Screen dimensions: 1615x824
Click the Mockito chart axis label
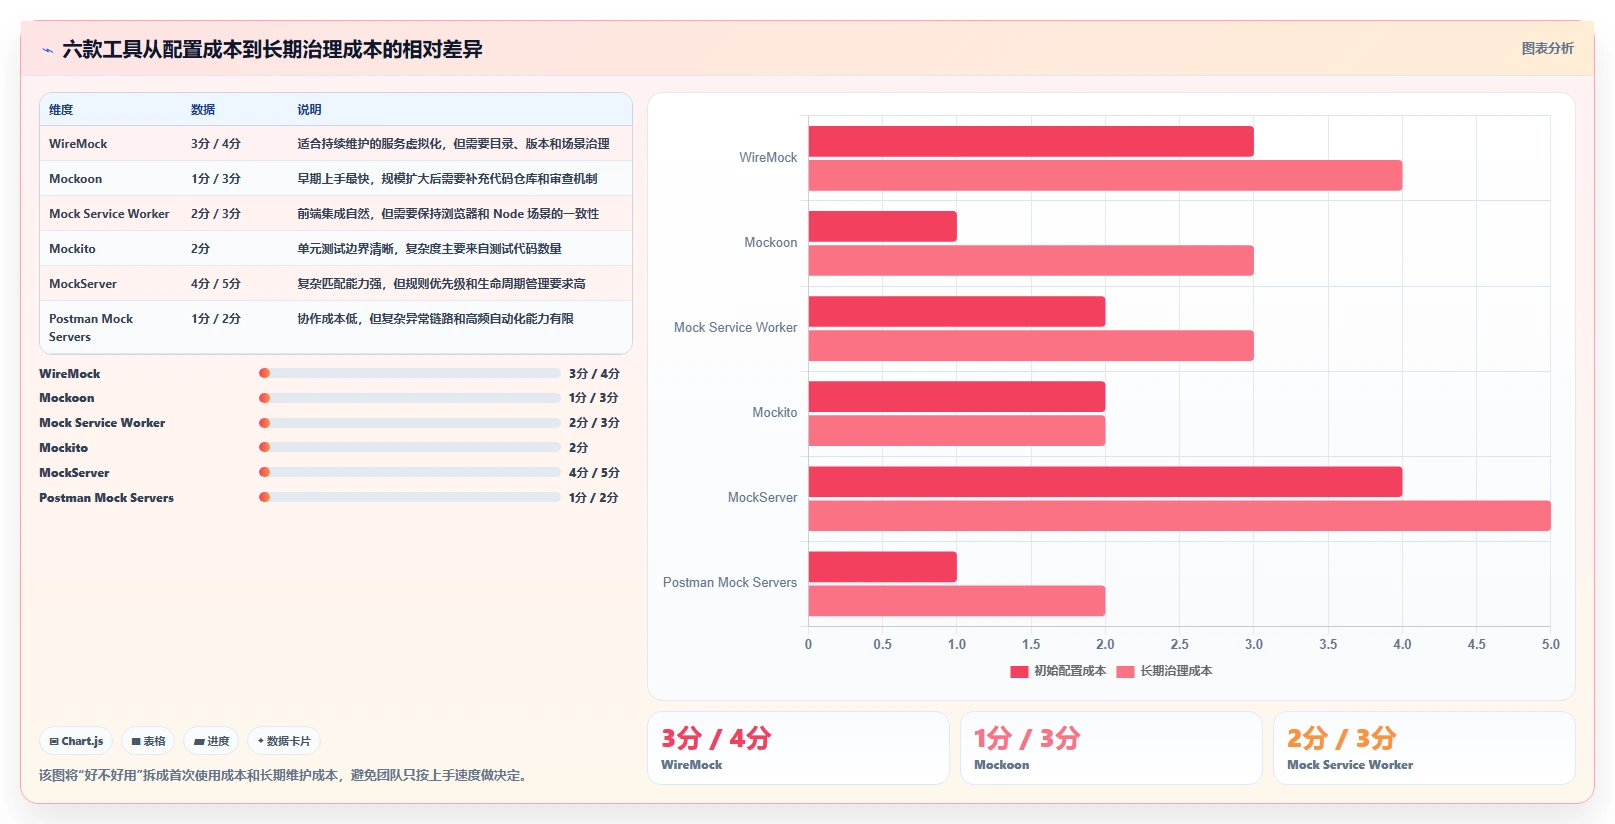coord(775,413)
